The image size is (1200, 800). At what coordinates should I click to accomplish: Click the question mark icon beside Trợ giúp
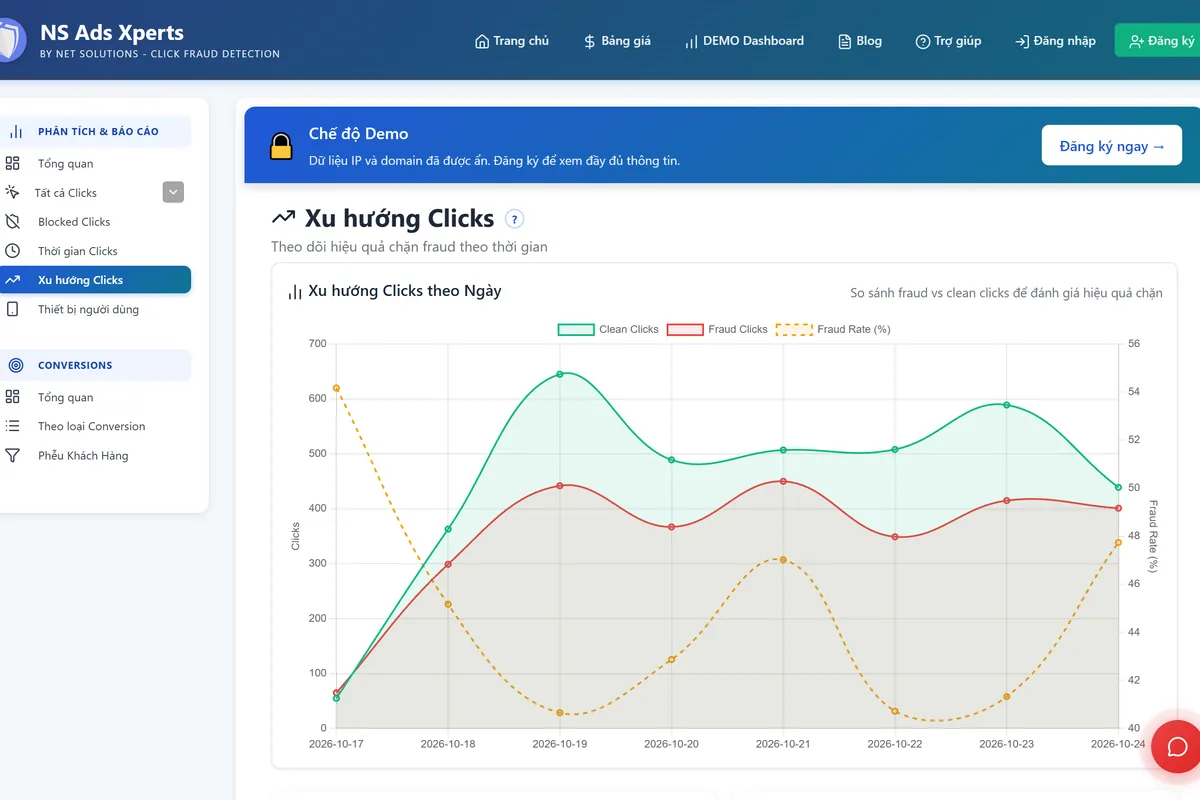pyautogui.click(x=923, y=41)
